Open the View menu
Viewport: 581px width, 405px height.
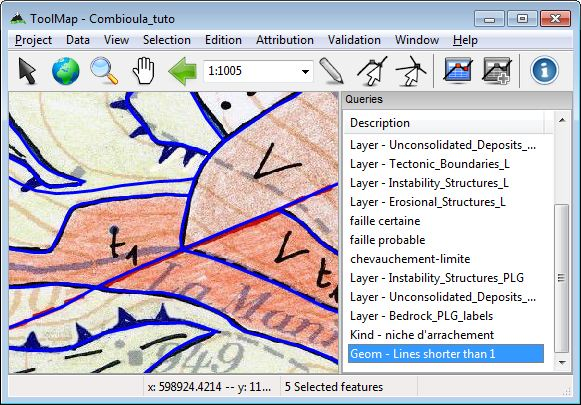[116, 40]
